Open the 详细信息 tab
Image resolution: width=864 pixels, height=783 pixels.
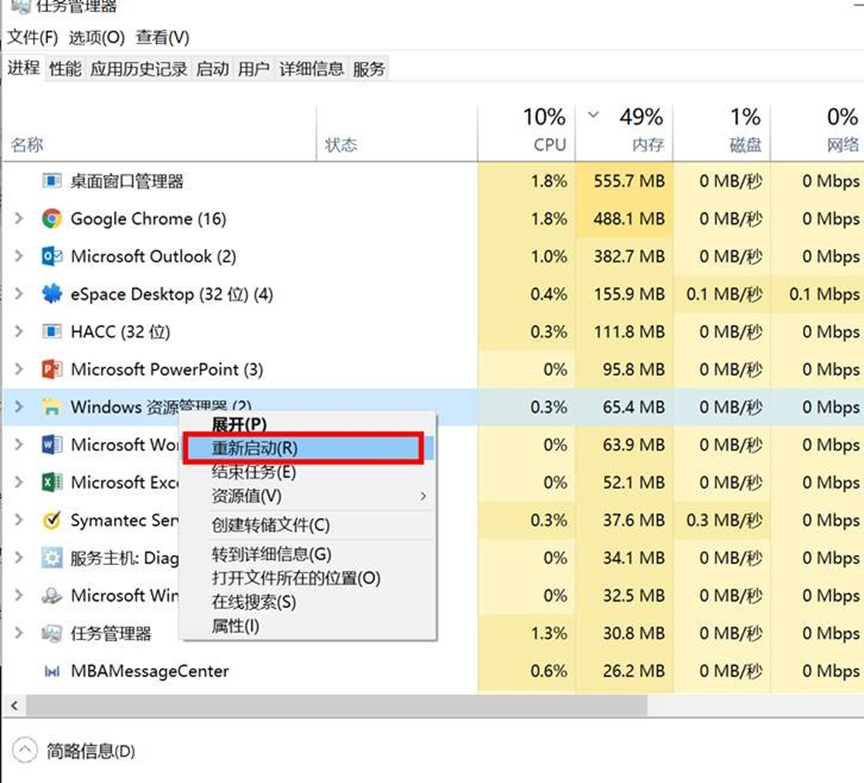pos(311,69)
